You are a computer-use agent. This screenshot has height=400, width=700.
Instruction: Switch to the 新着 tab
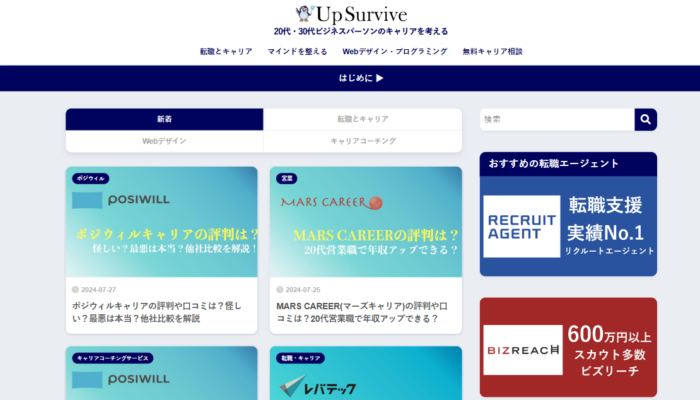(x=164, y=119)
